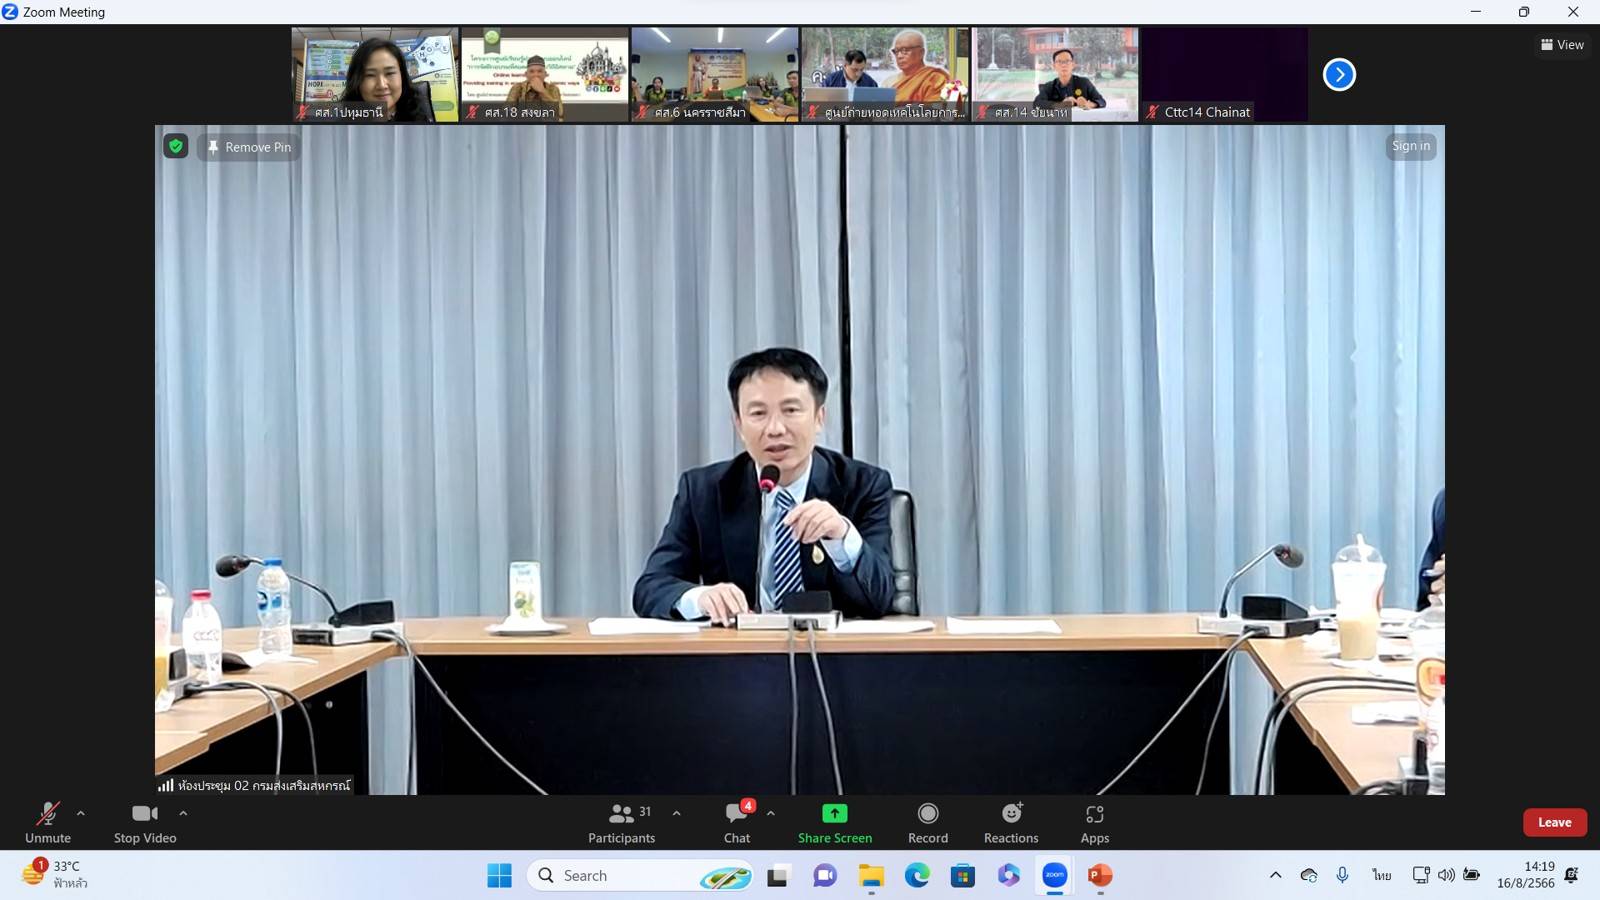Open weather widget showing 33°C
Viewport: 1600px width, 900px height.
56,874
